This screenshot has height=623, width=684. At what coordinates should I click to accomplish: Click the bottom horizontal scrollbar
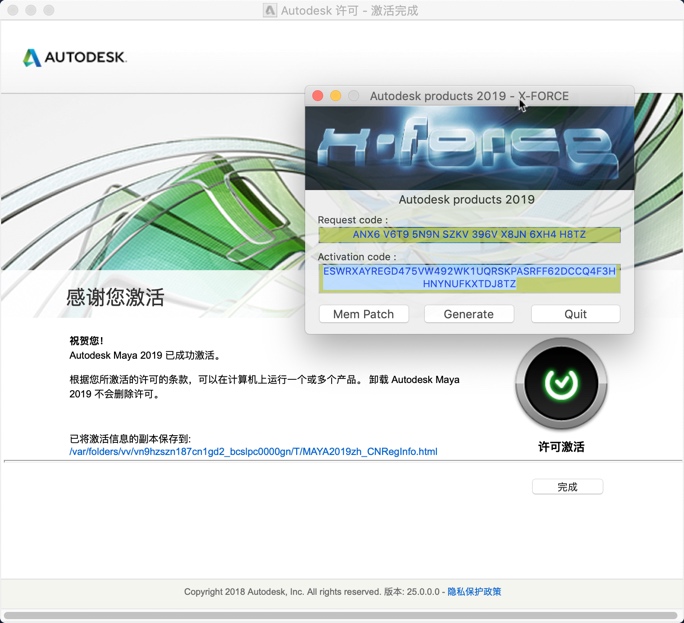(x=342, y=616)
